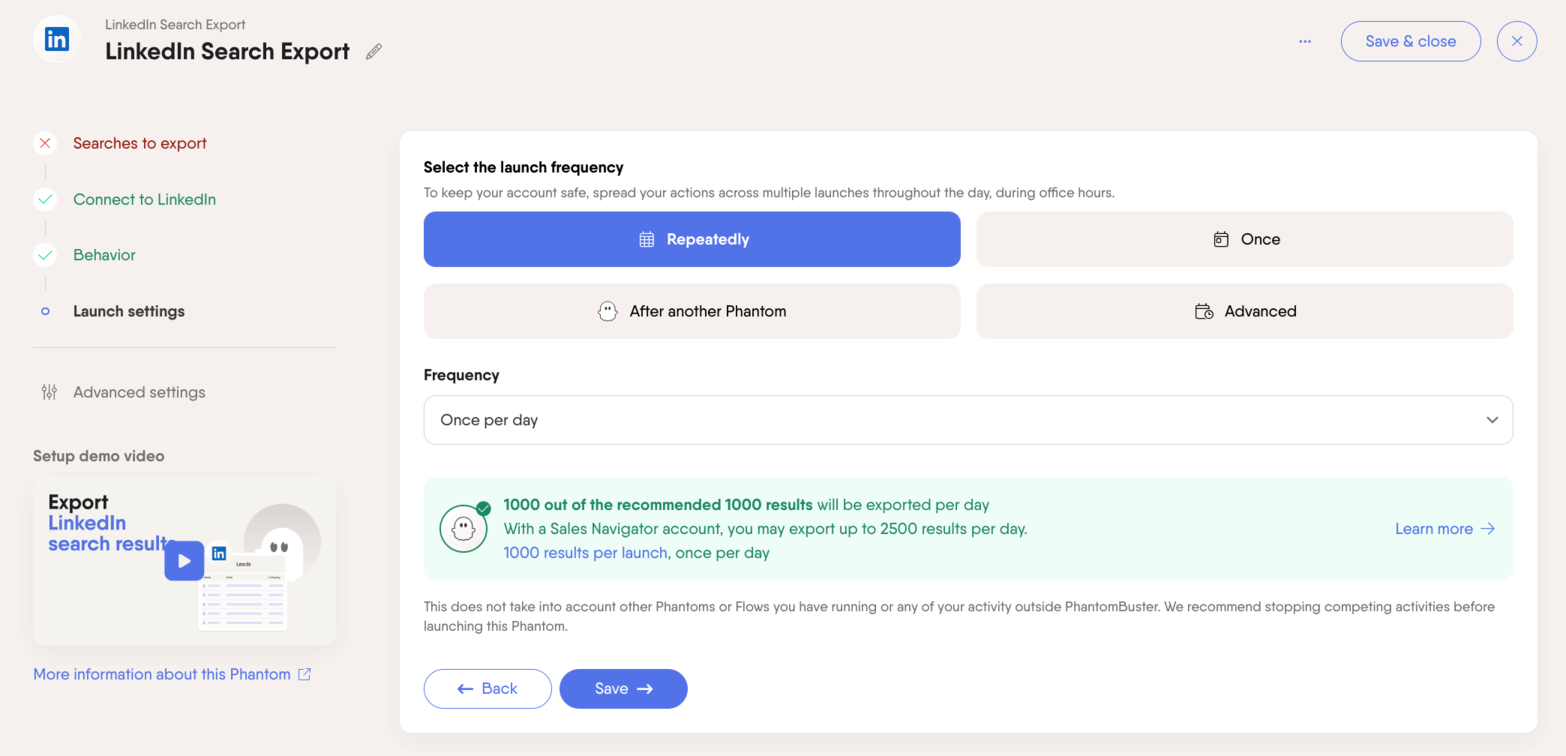Viewport: 1566px width, 756px height.
Task: Go to Connect to LinkedIn step
Action: click(144, 199)
